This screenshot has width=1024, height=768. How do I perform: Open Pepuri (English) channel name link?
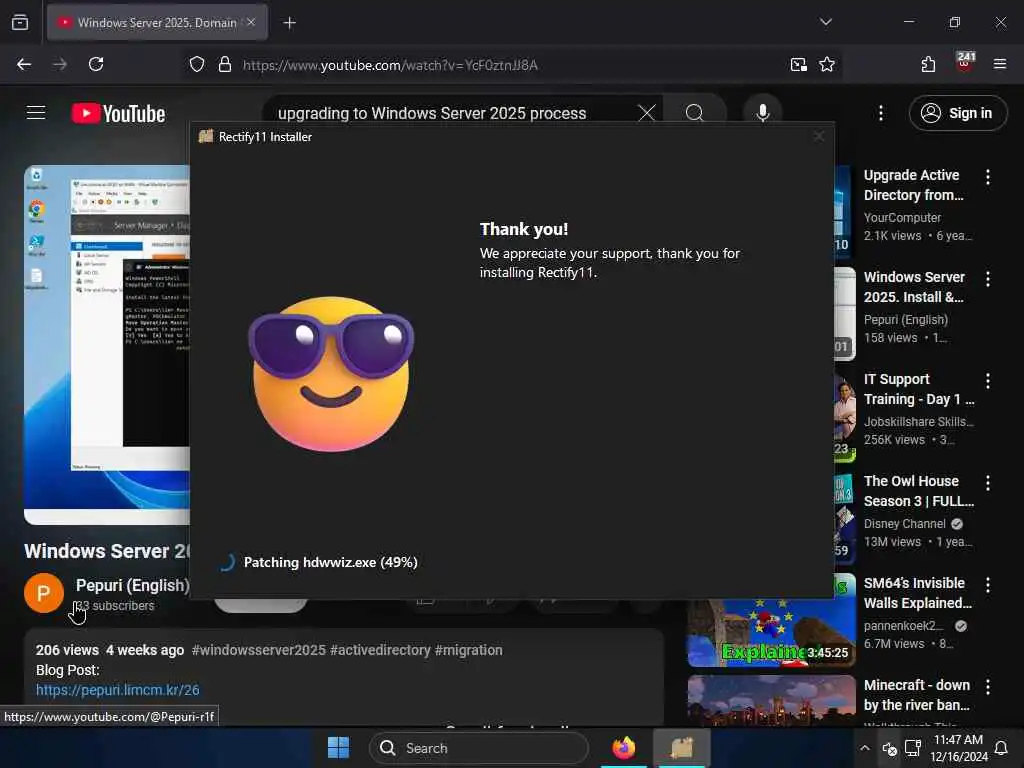pyautogui.click(x=133, y=585)
